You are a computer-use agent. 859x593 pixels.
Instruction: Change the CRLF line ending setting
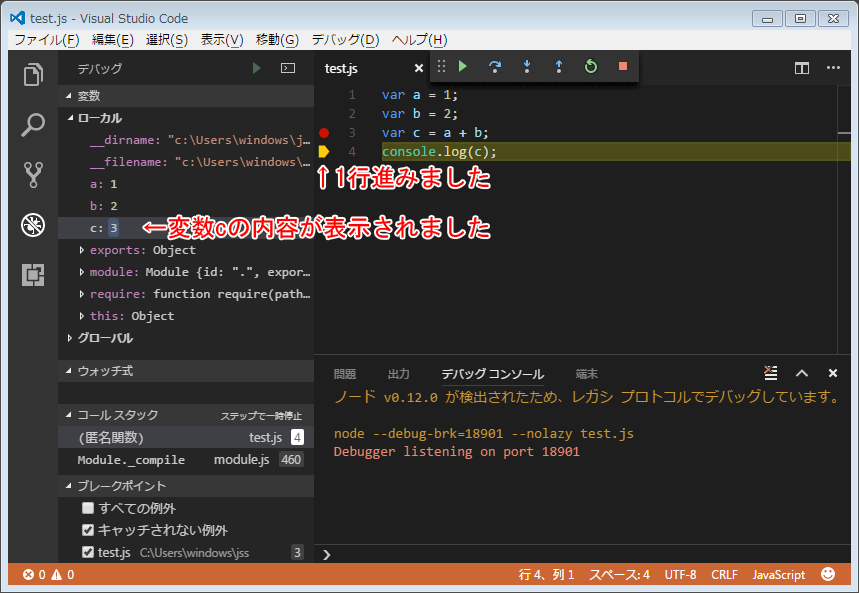(724, 574)
